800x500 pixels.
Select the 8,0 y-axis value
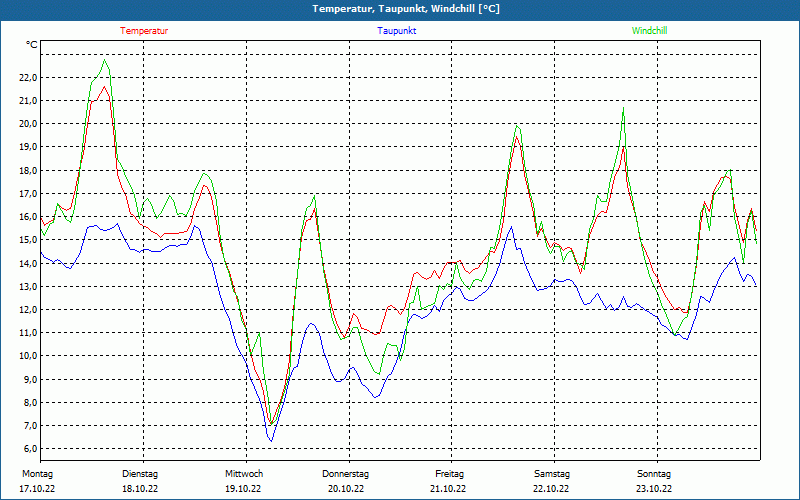31,403
